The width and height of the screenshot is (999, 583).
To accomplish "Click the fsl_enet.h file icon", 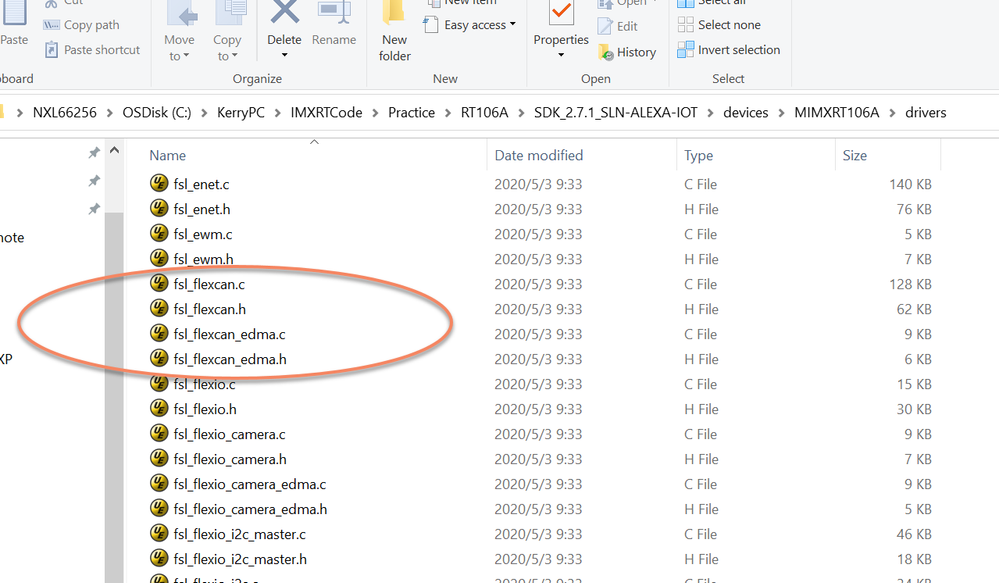I will click(x=159, y=208).
